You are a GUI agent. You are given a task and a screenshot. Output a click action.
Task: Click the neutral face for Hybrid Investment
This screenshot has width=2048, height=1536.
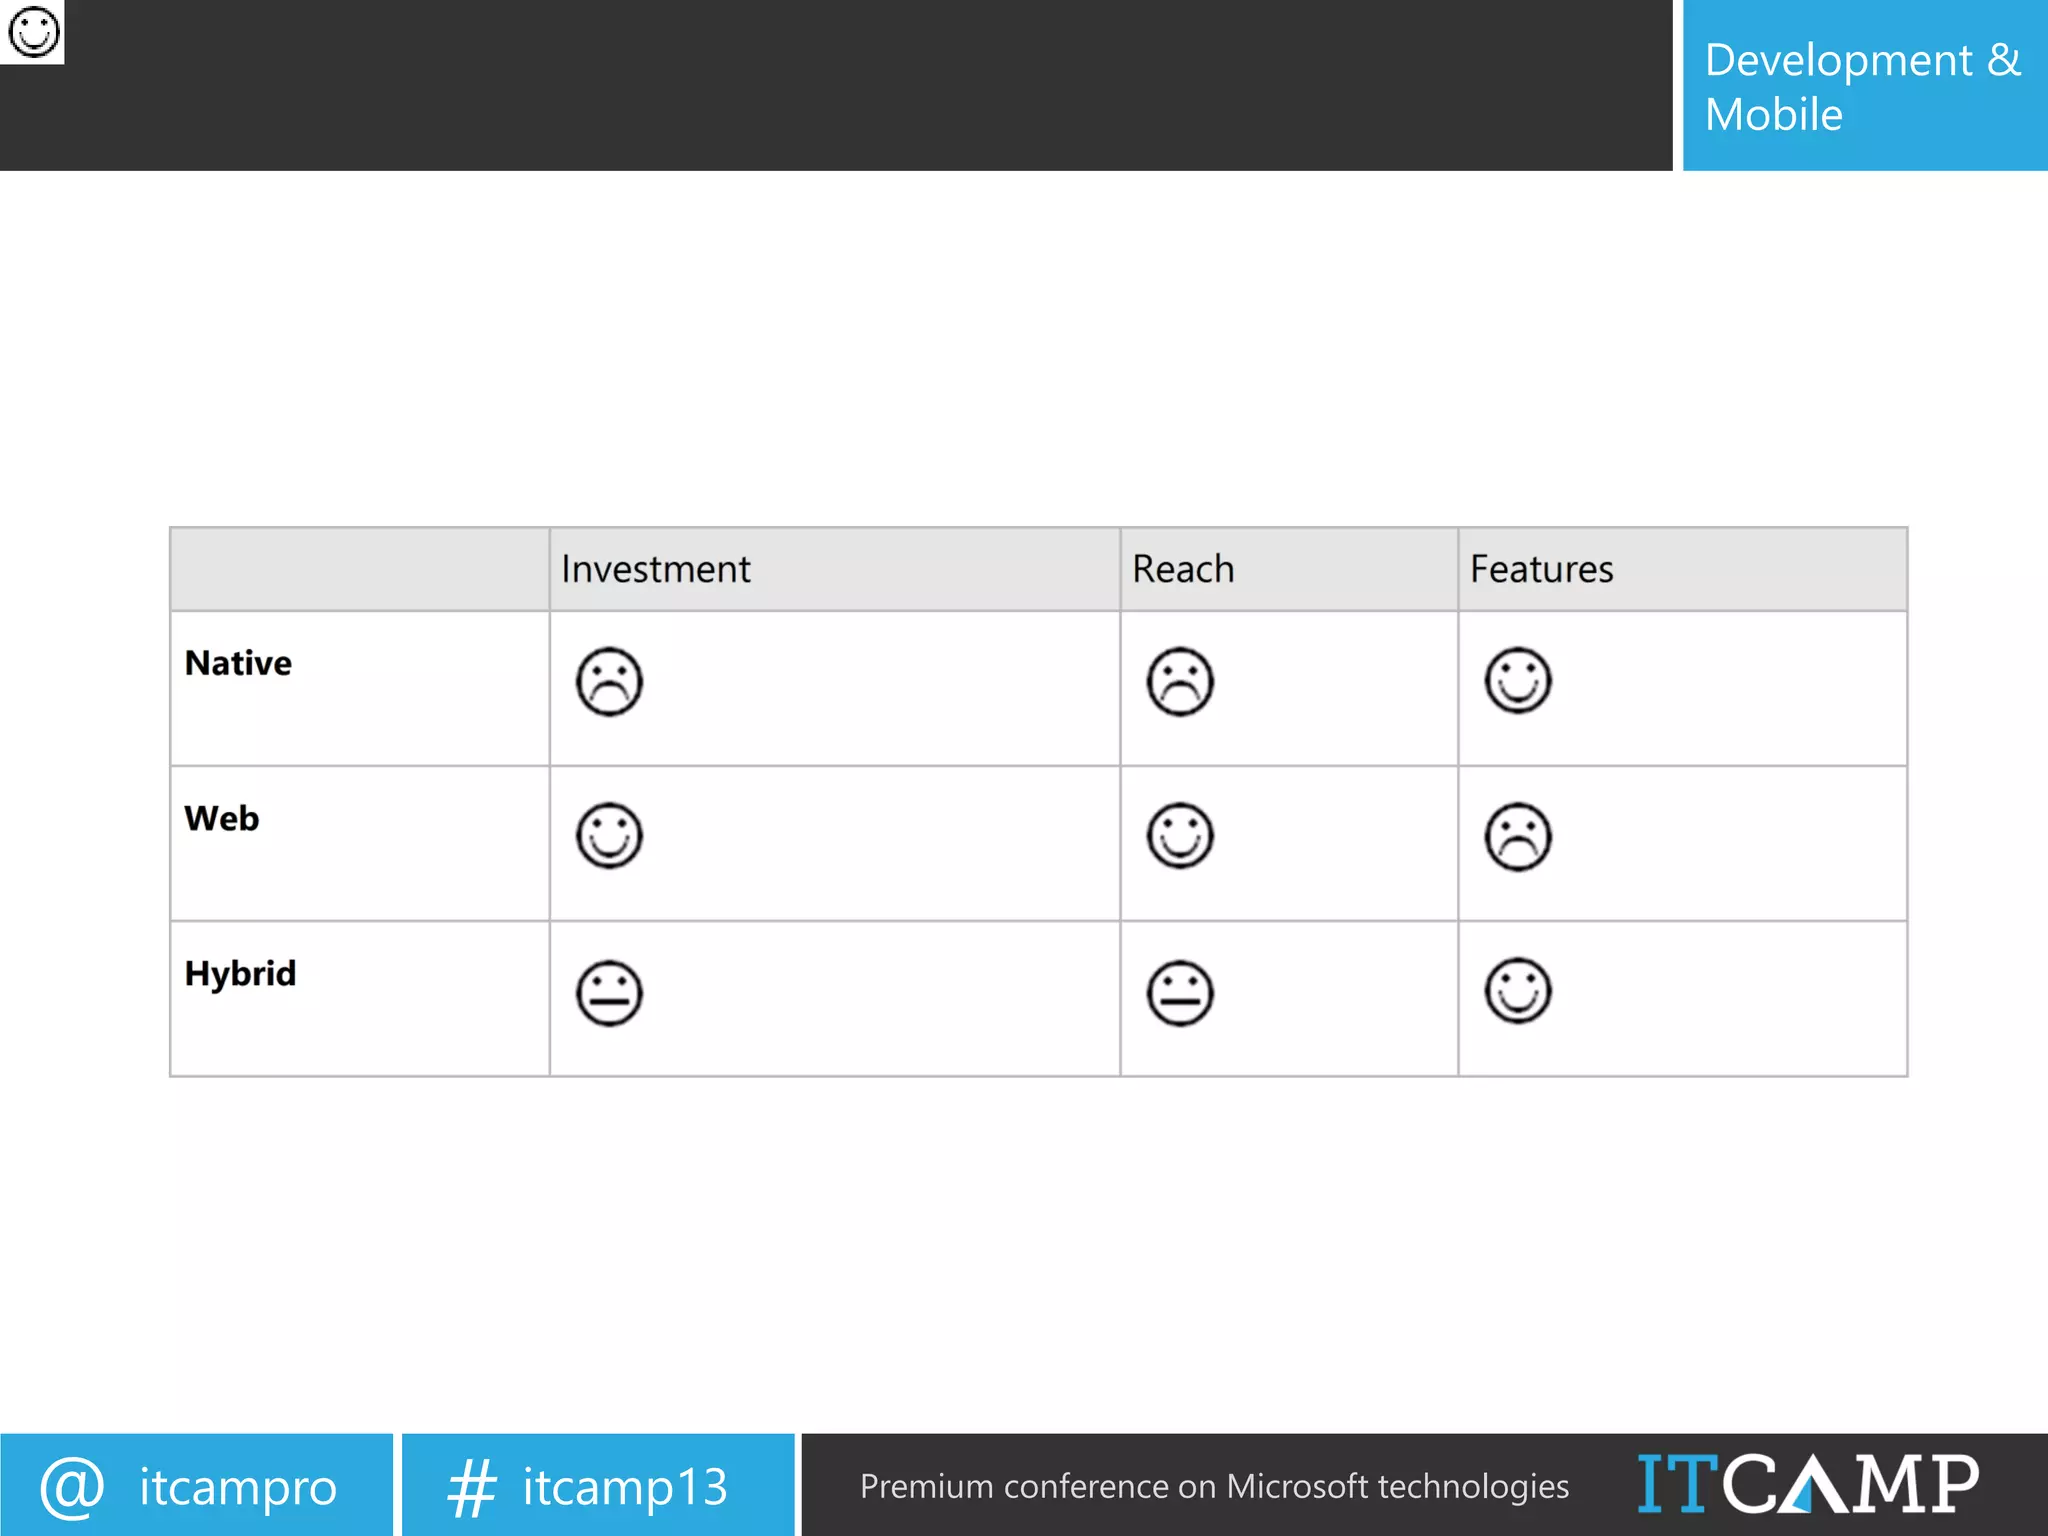(609, 993)
